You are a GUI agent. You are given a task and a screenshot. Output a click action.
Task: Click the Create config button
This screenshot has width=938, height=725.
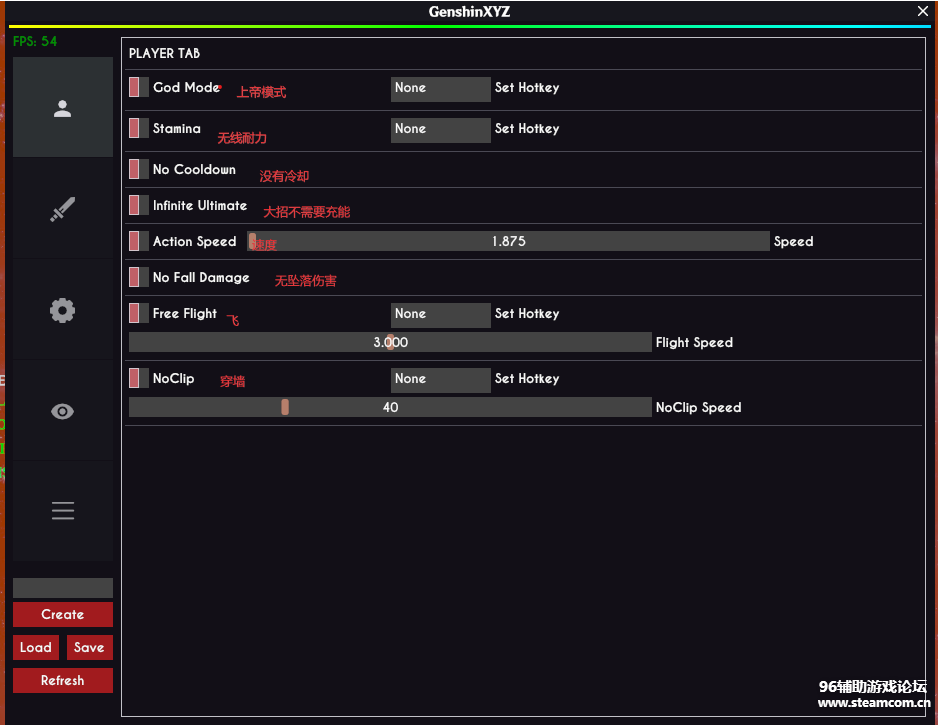63,614
